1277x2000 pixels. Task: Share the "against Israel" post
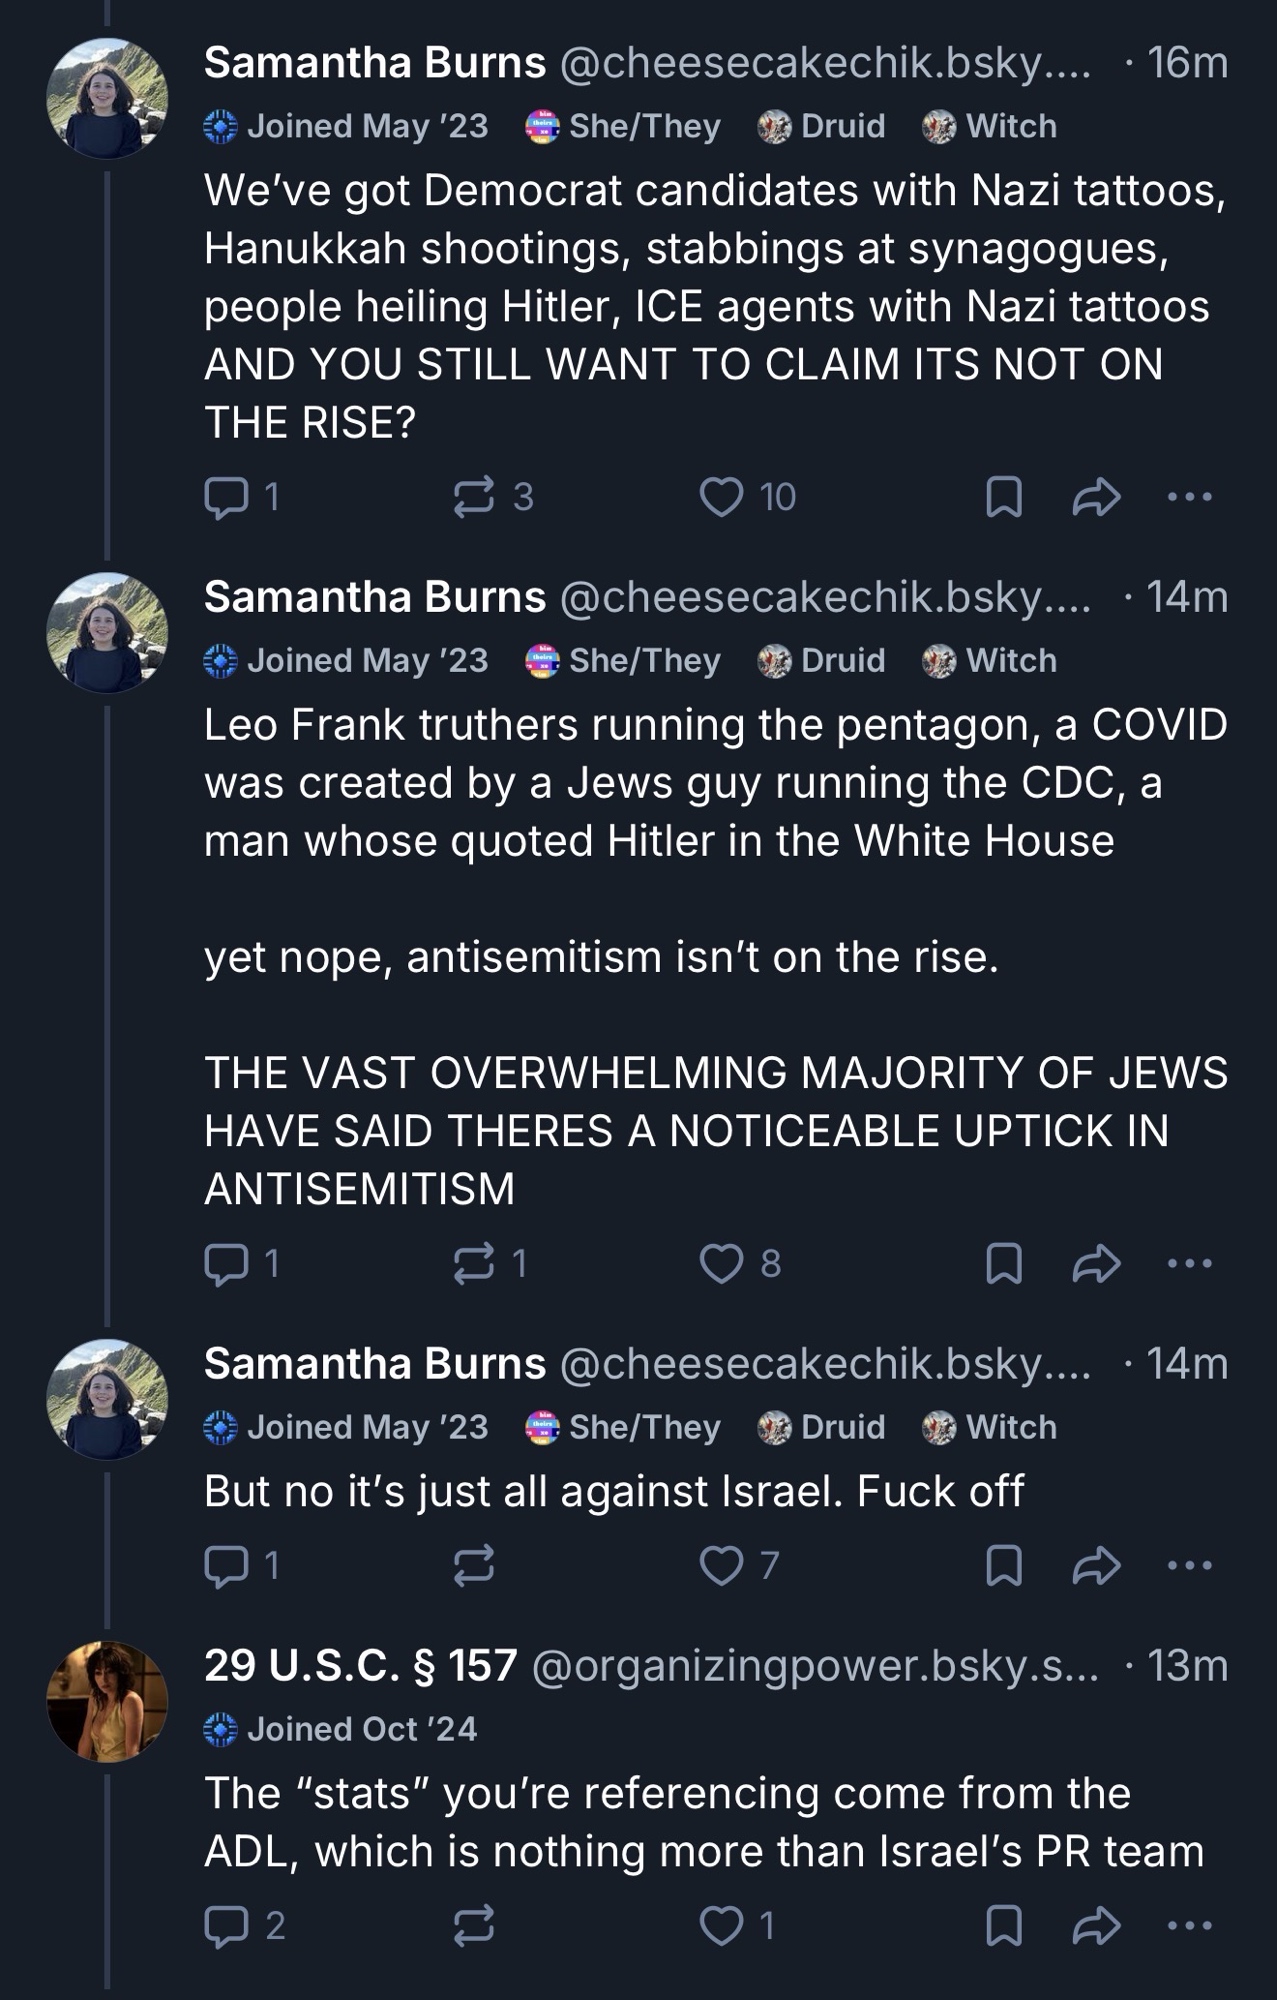click(1096, 1566)
